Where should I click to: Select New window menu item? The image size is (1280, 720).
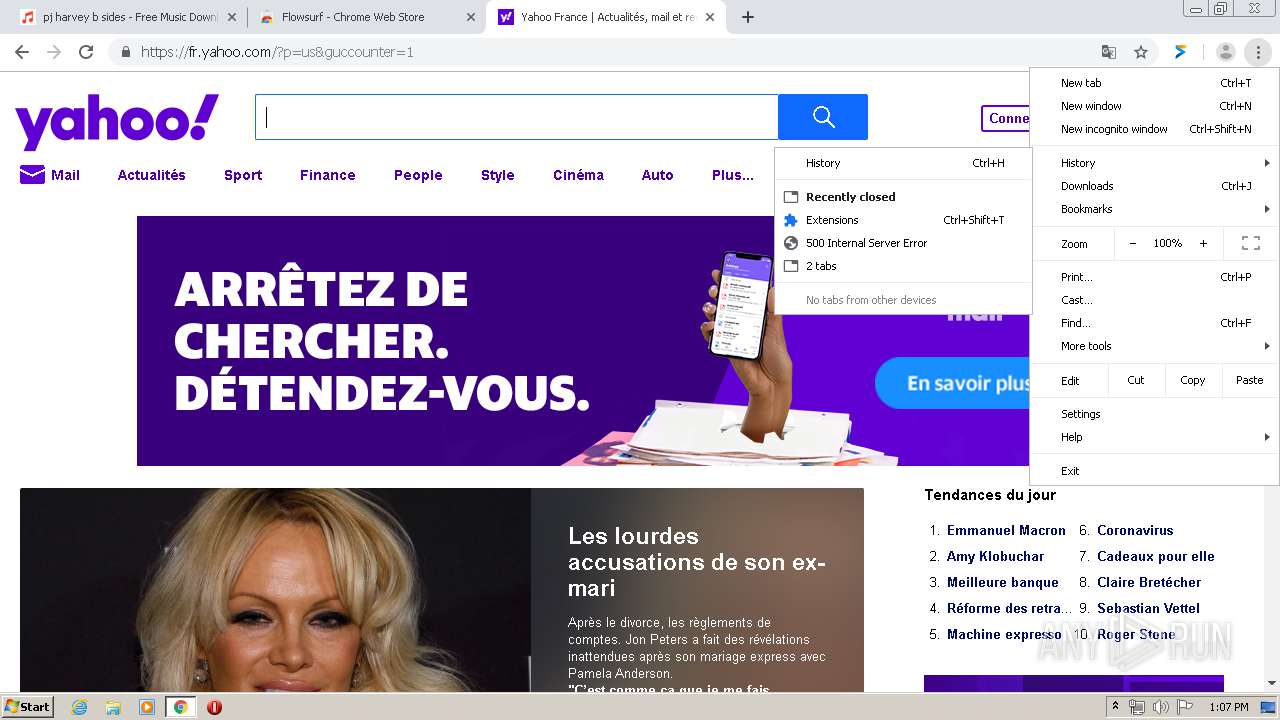pyautogui.click(x=1155, y=106)
